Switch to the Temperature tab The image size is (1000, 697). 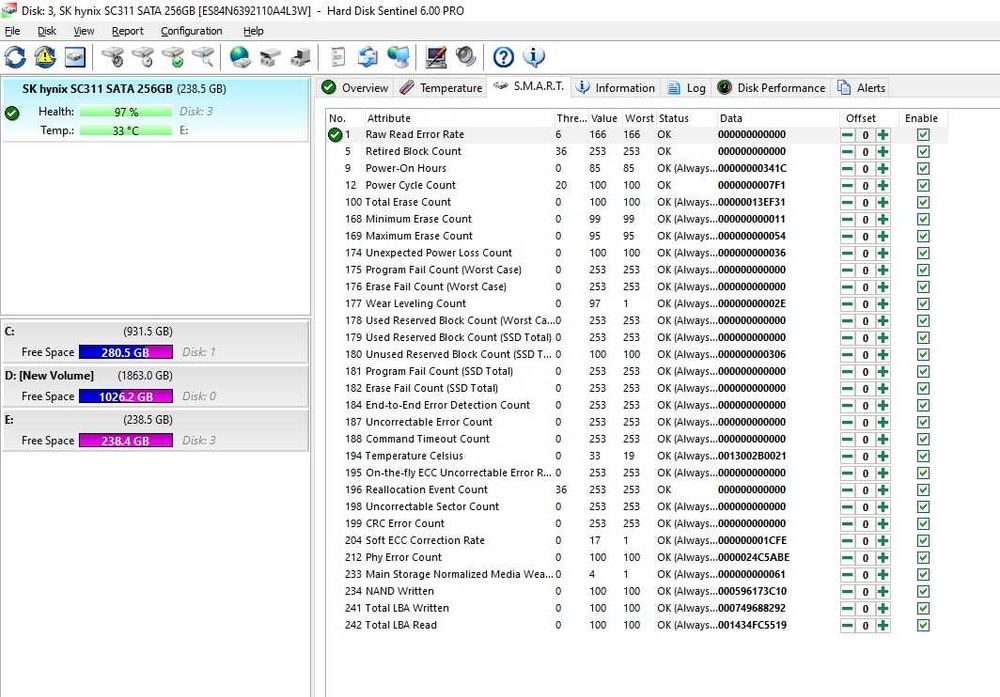(441, 88)
